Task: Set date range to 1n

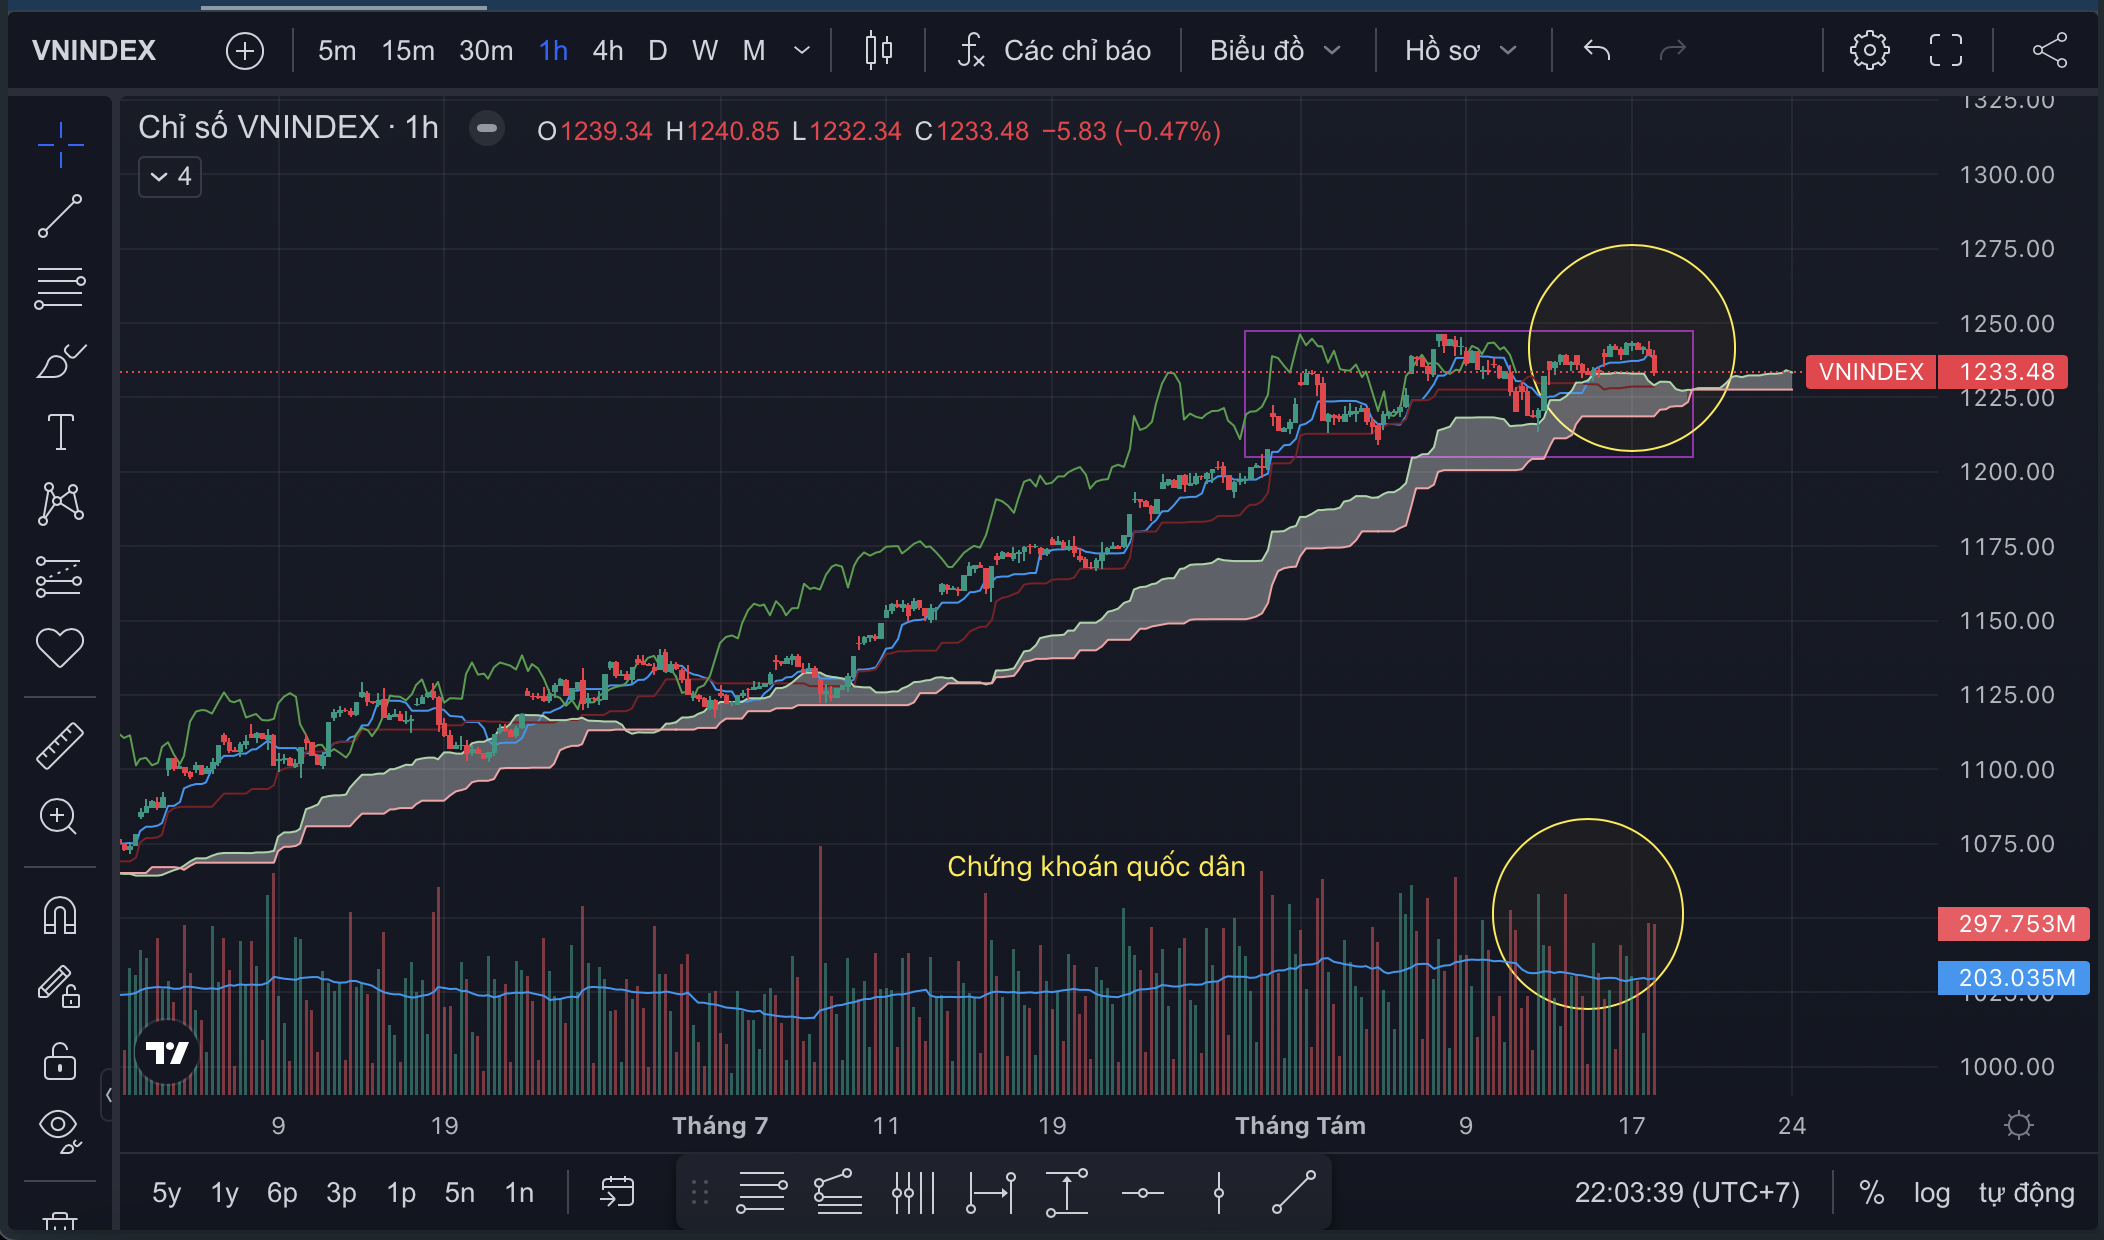Action: click(519, 1192)
